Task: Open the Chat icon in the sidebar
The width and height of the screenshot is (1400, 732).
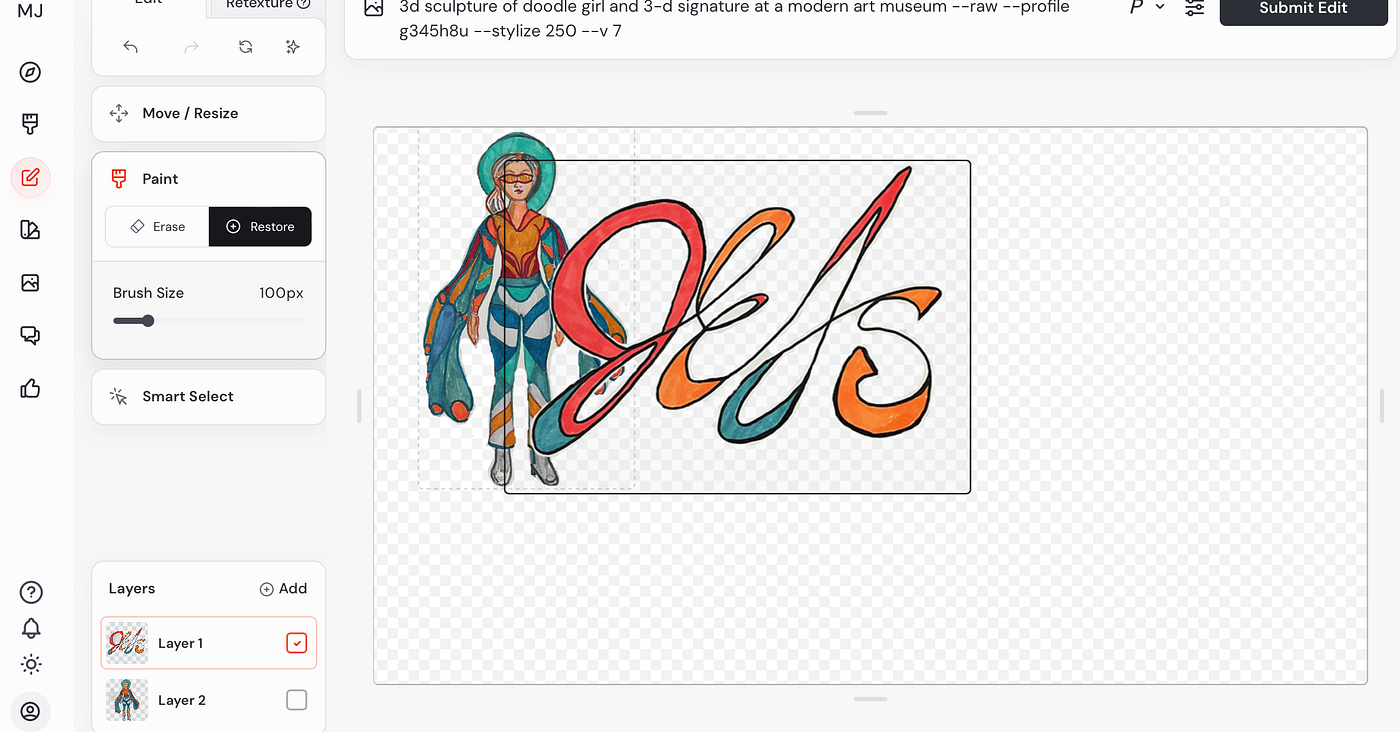Action: [x=29, y=335]
